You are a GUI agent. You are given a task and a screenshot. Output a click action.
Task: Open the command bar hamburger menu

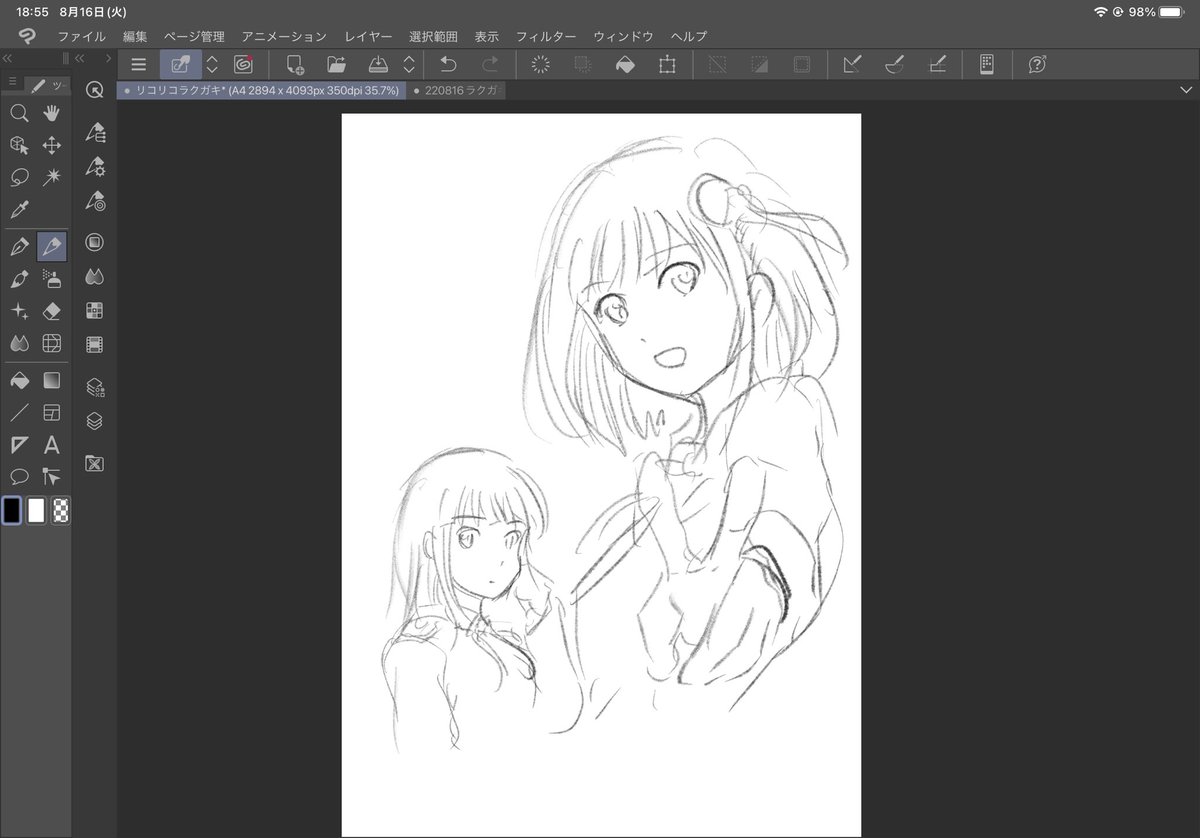tap(139, 65)
